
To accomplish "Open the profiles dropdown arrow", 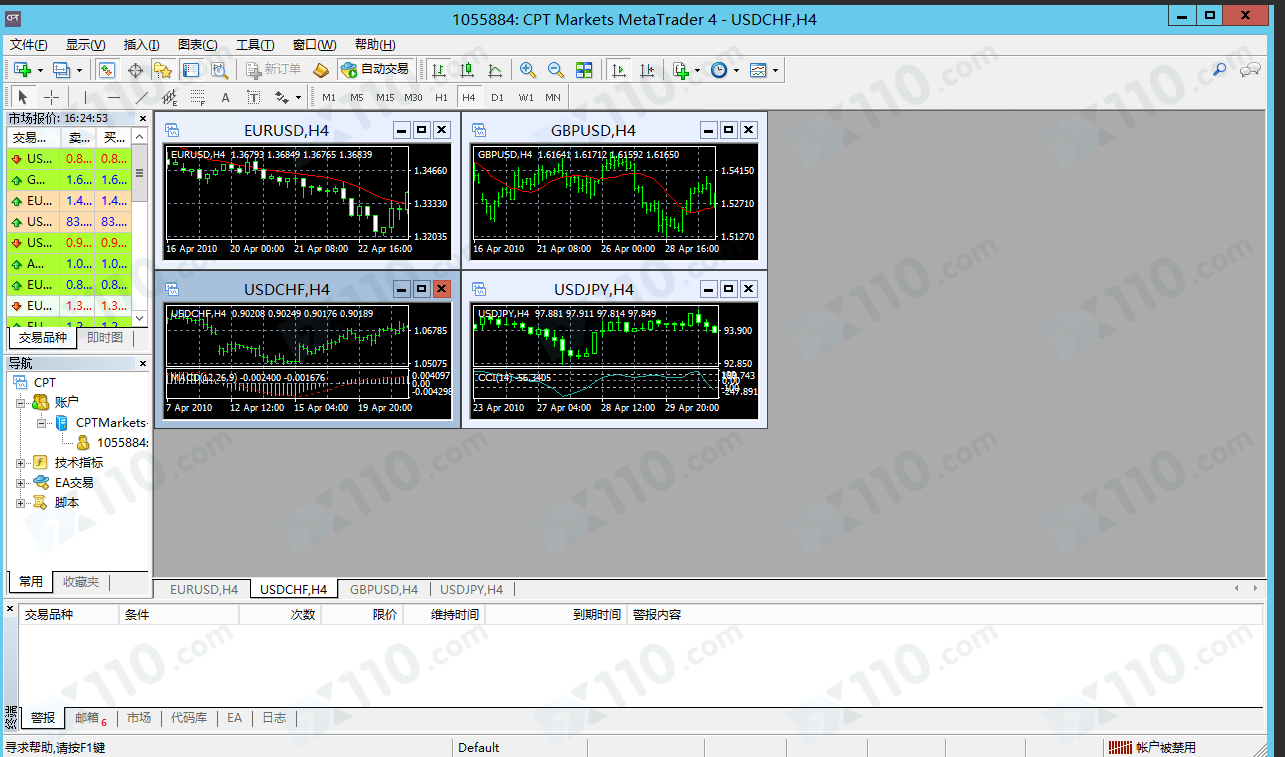I will click(x=79, y=70).
